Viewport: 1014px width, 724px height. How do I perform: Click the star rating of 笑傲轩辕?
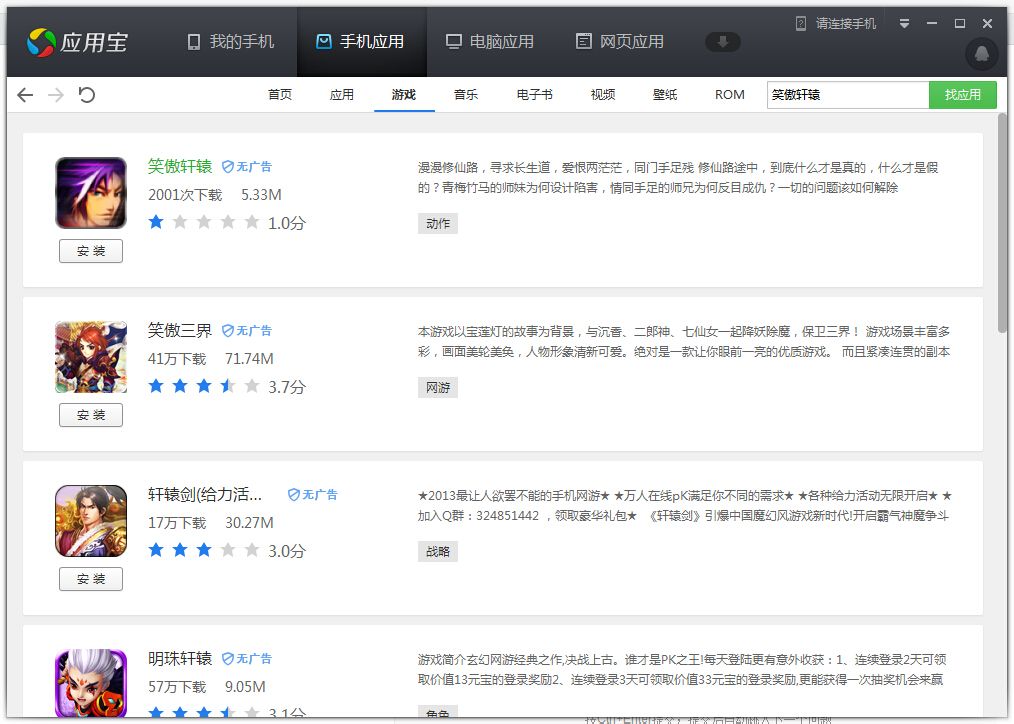point(204,222)
